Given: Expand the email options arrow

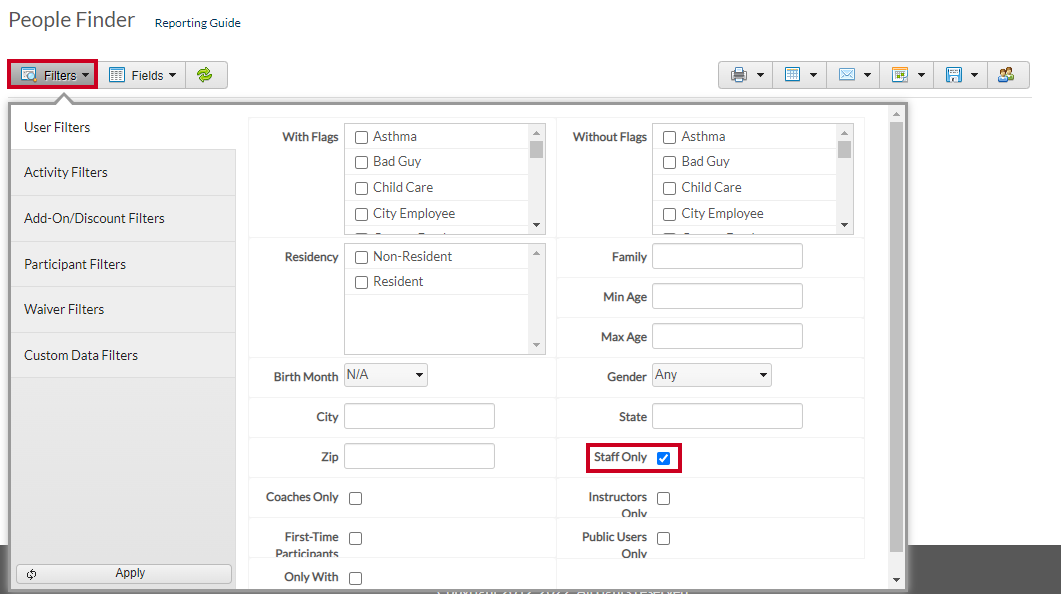Looking at the screenshot, I should (x=867, y=75).
